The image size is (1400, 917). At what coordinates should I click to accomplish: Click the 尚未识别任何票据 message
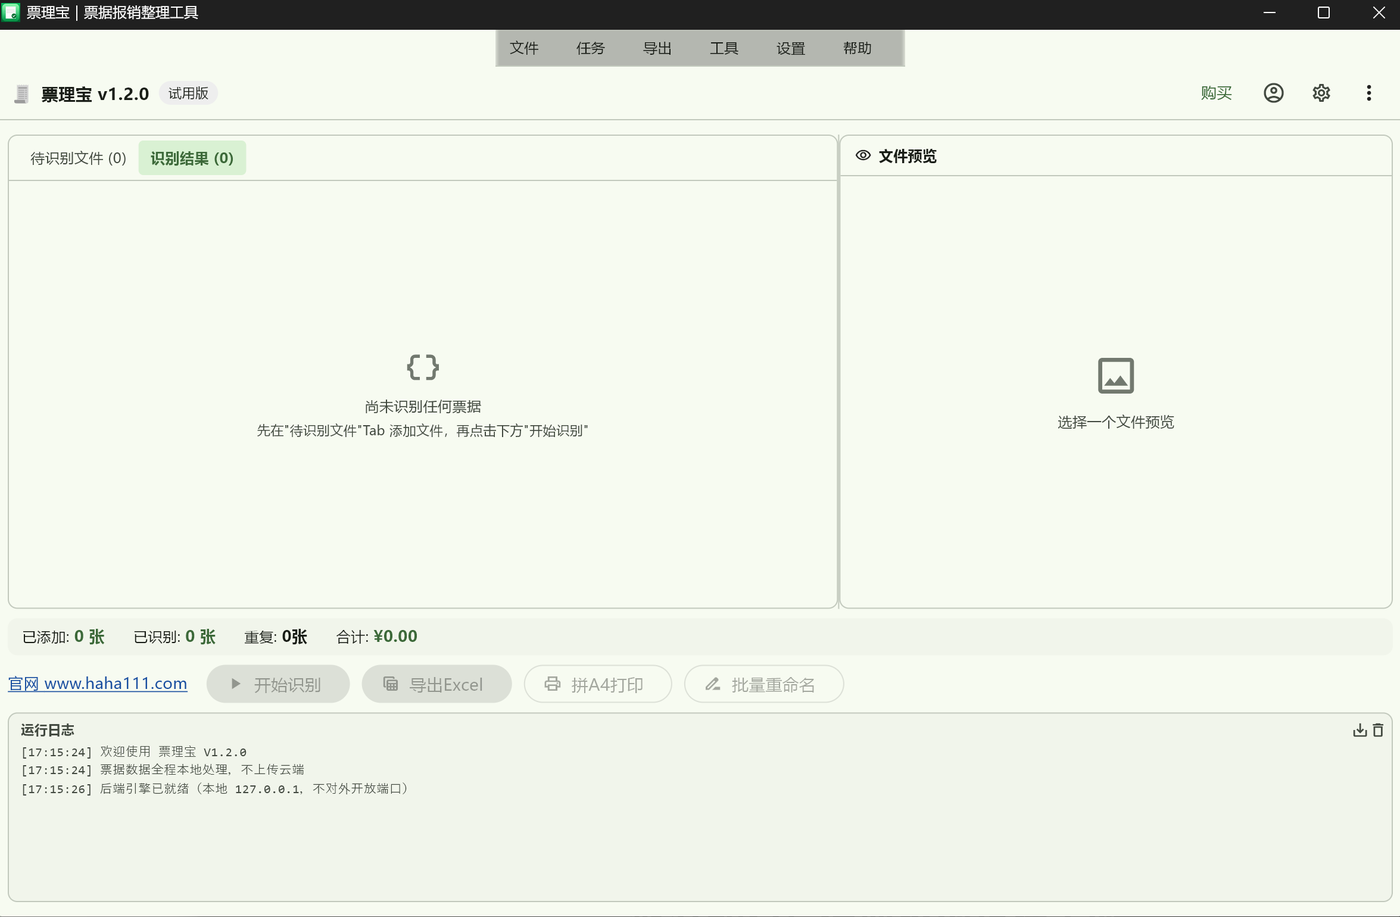click(x=423, y=407)
